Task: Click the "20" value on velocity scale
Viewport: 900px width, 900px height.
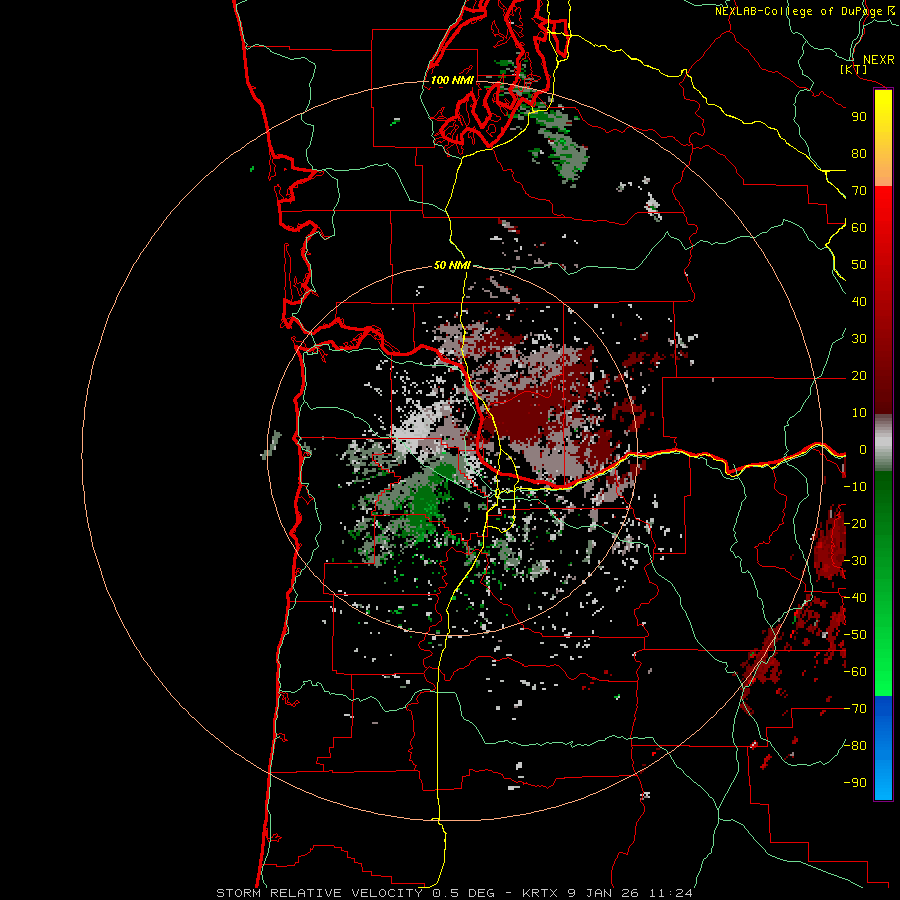Action: pos(859,375)
